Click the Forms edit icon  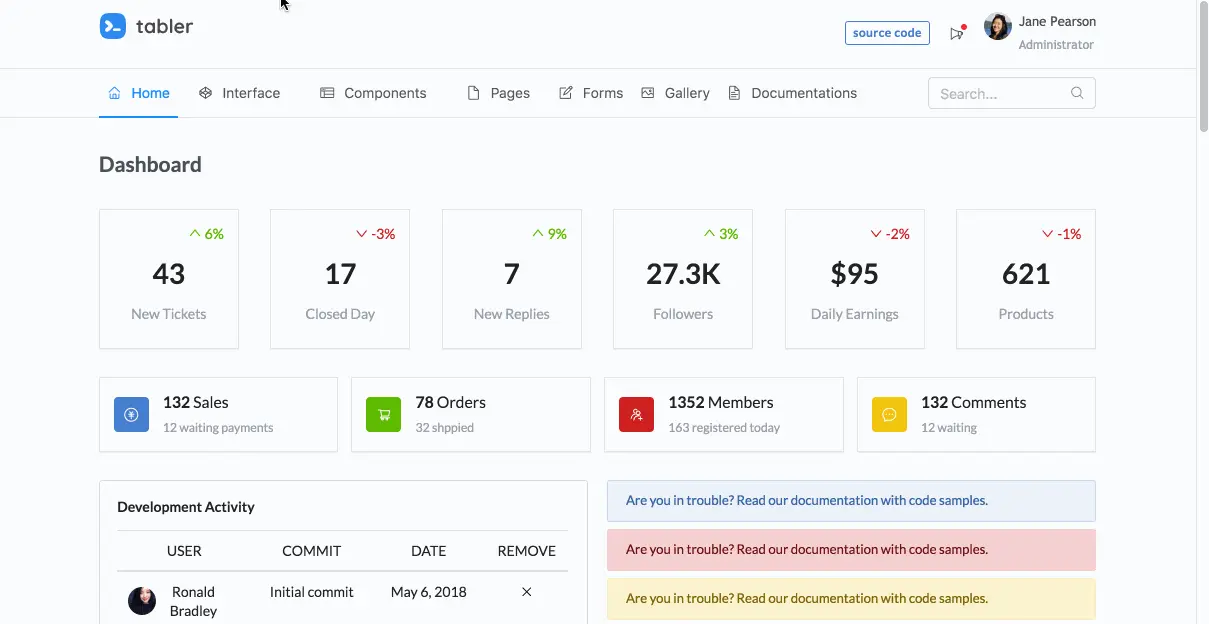566,93
